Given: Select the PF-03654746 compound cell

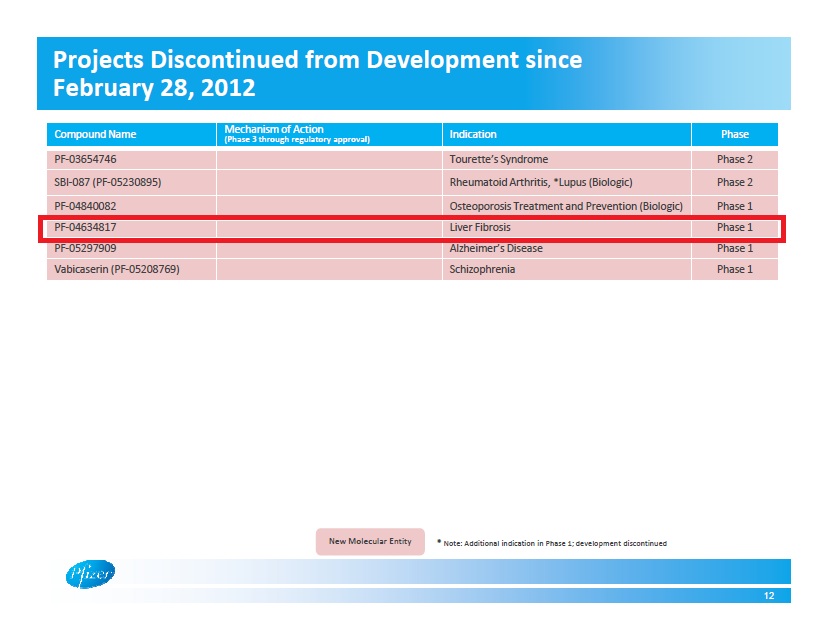Looking at the screenshot, I should point(86,159).
